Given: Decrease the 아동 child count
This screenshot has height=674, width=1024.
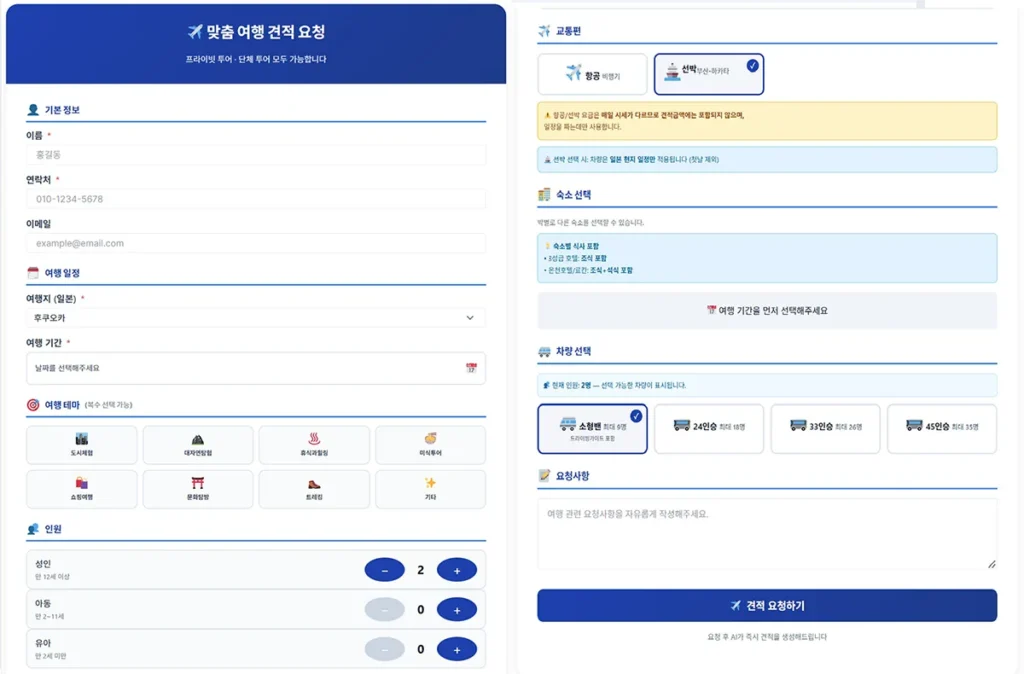Looking at the screenshot, I should (x=385, y=610).
